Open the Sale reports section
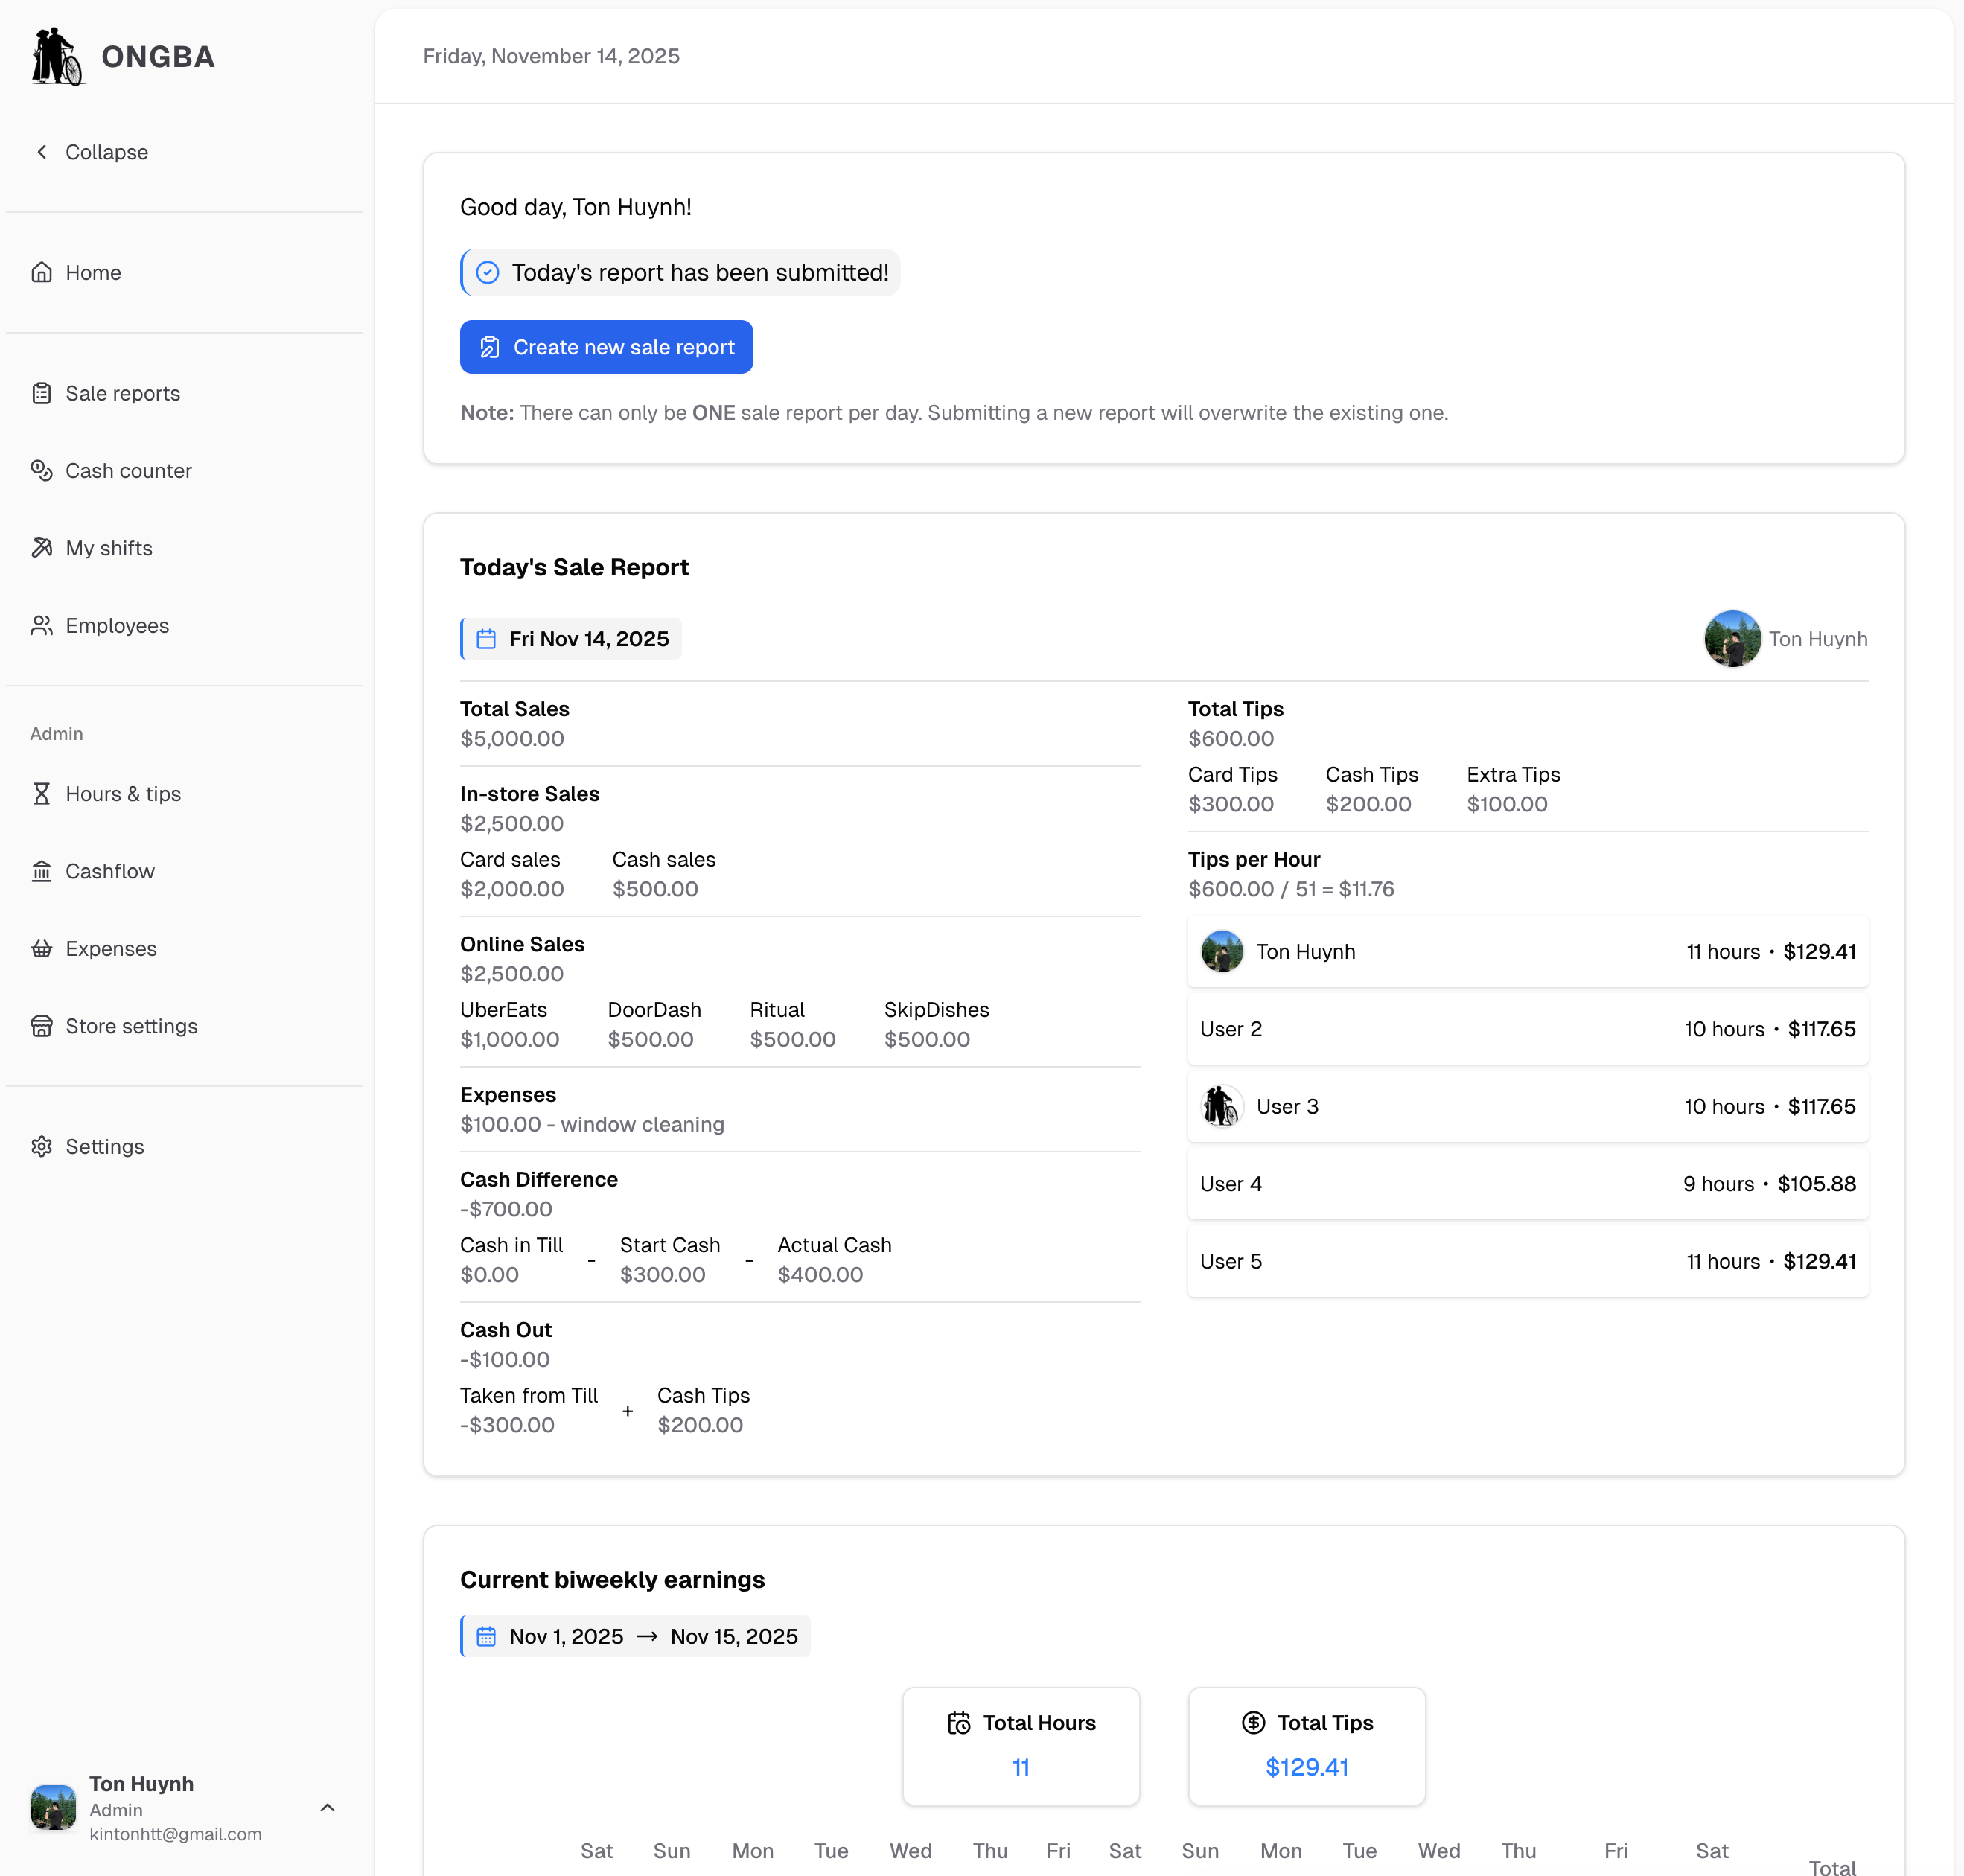The height and width of the screenshot is (1876, 1964). click(x=122, y=393)
